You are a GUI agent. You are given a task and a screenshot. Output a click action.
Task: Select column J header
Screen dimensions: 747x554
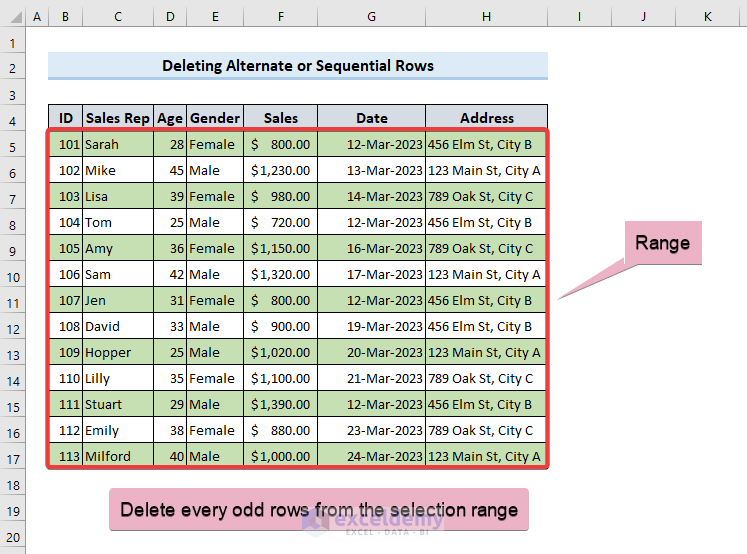click(644, 17)
